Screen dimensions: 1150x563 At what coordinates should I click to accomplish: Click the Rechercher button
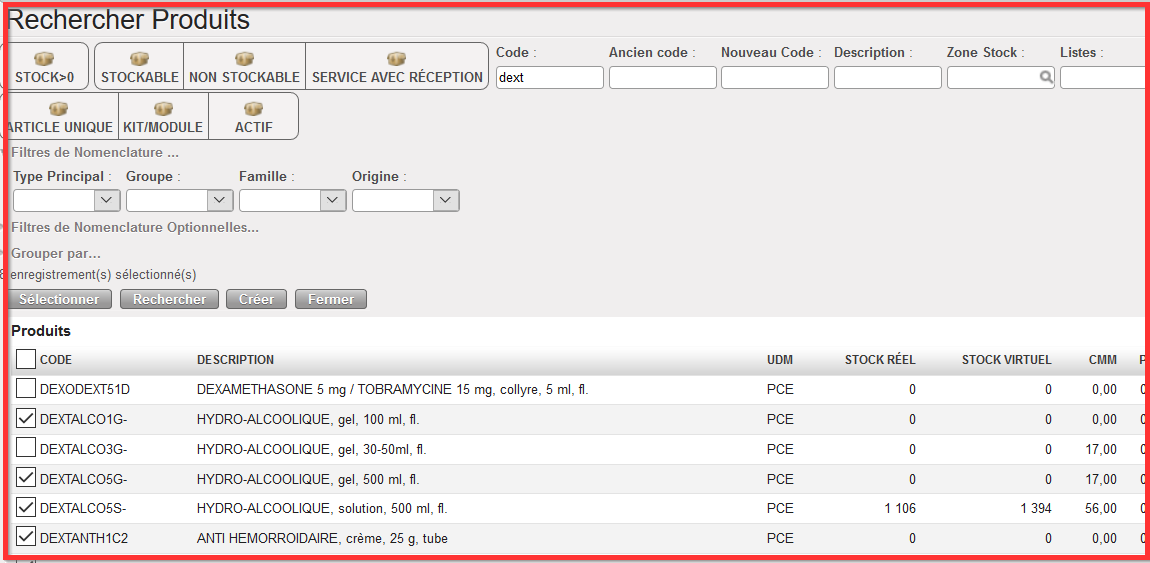(169, 299)
